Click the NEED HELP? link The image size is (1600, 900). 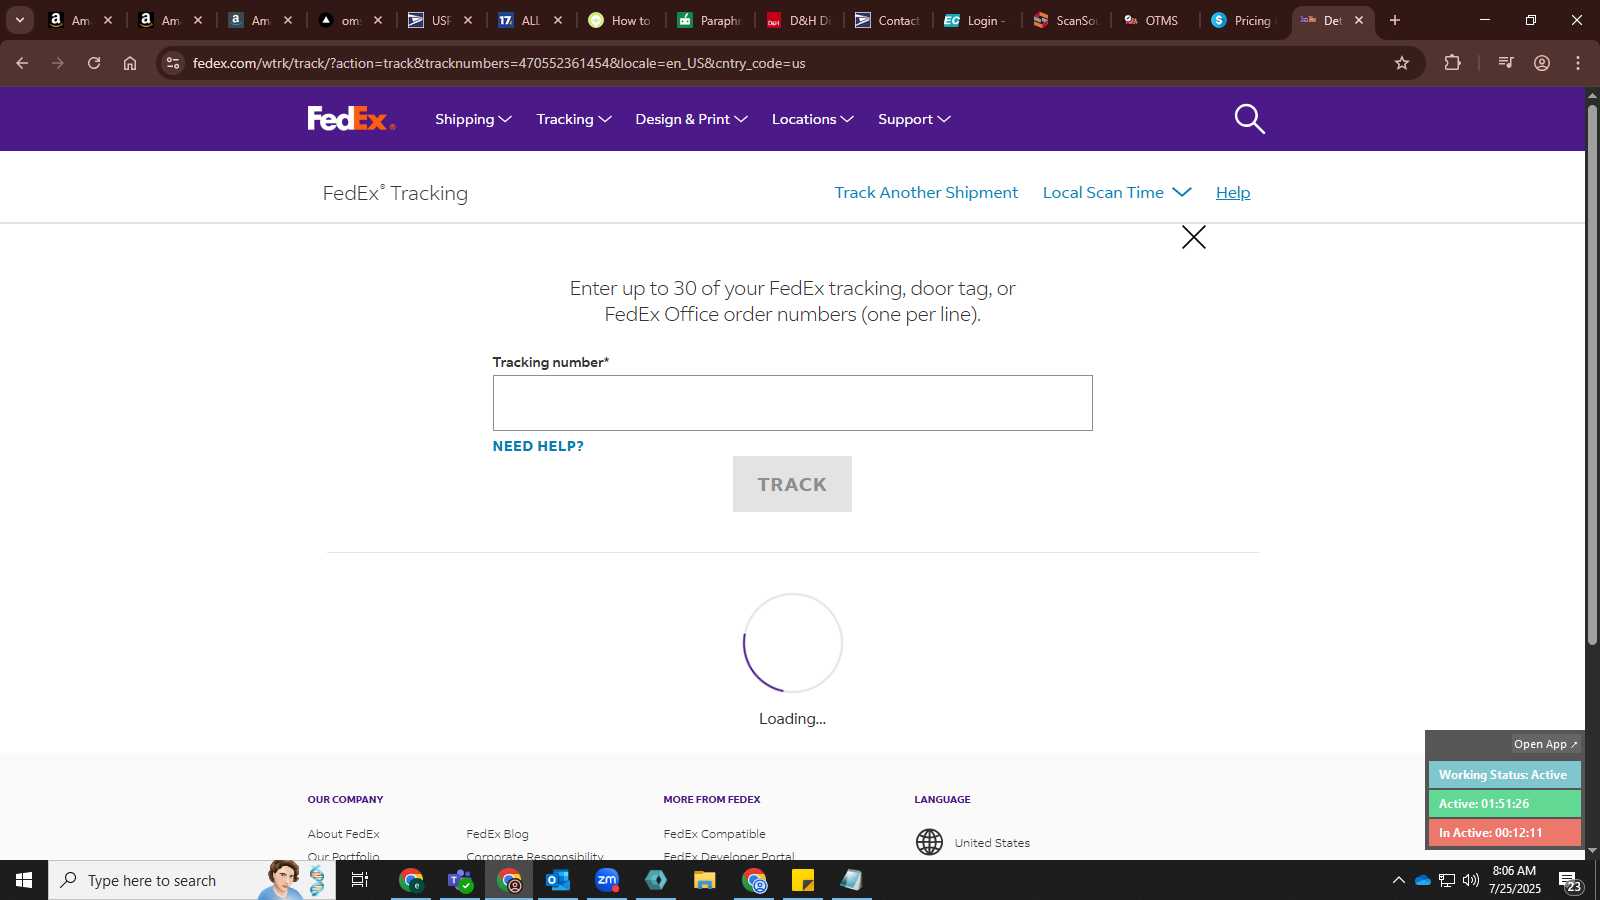pos(538,446)
